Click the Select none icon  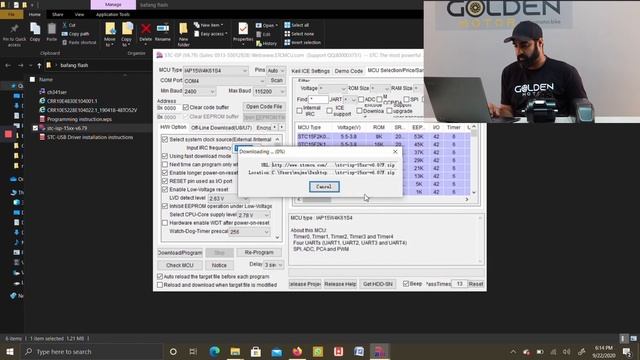click(x=287, y=34)
